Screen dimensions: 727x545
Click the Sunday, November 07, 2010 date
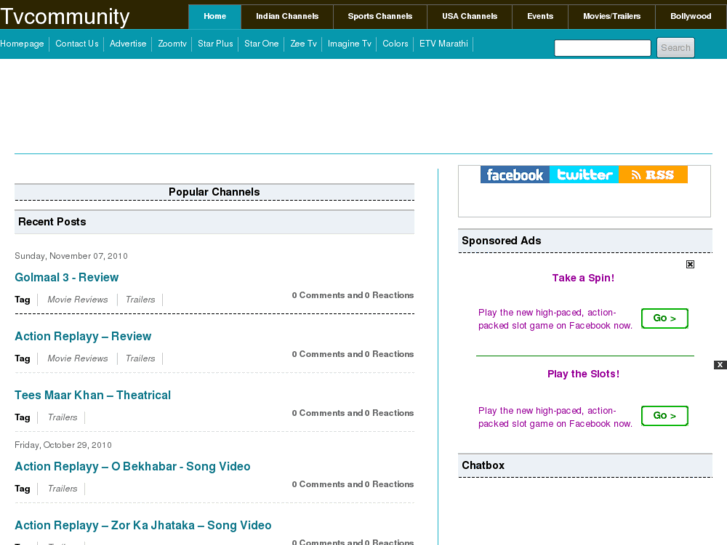(71, 256)
